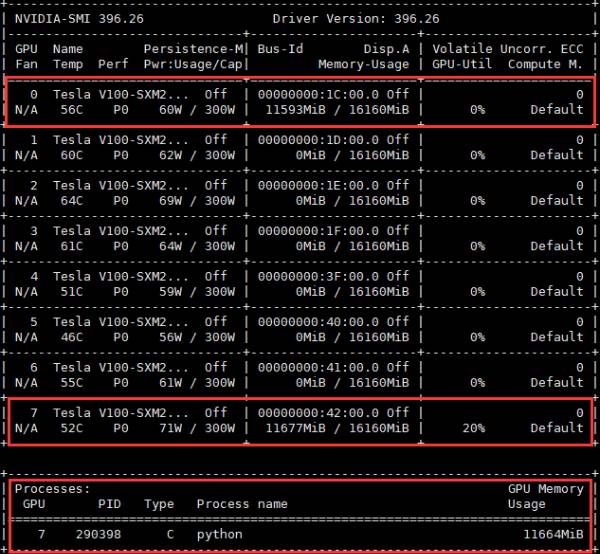Click temperature 55C for GPU 6
The width and height of the screenshot is (600, 554).
72,383
